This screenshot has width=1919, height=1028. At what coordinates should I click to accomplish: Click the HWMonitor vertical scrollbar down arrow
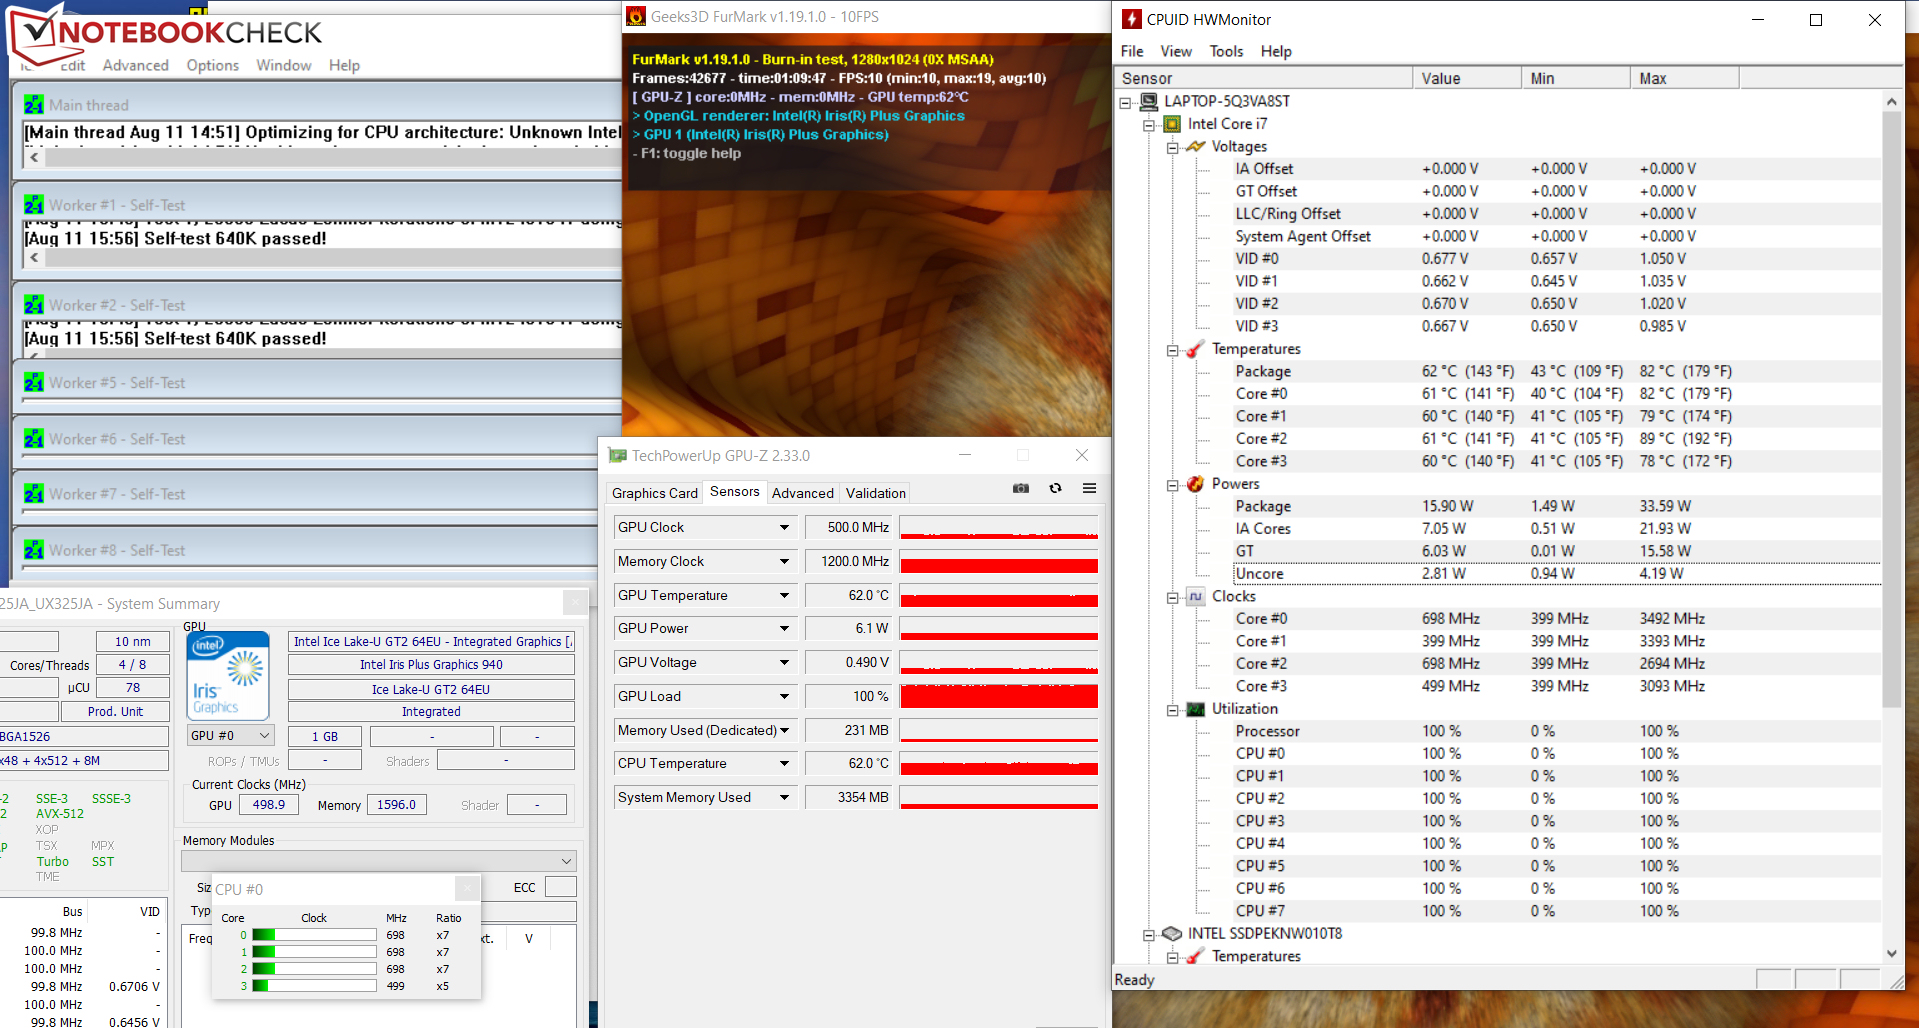point(1891,954)
